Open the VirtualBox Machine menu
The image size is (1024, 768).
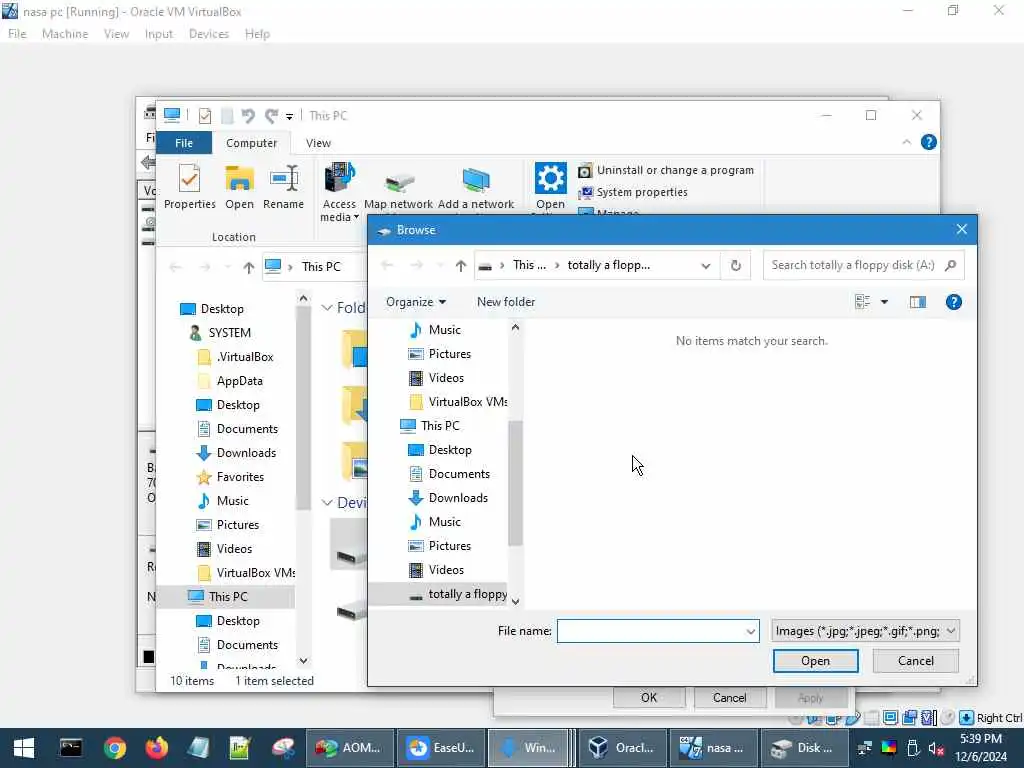click(65, 34)
